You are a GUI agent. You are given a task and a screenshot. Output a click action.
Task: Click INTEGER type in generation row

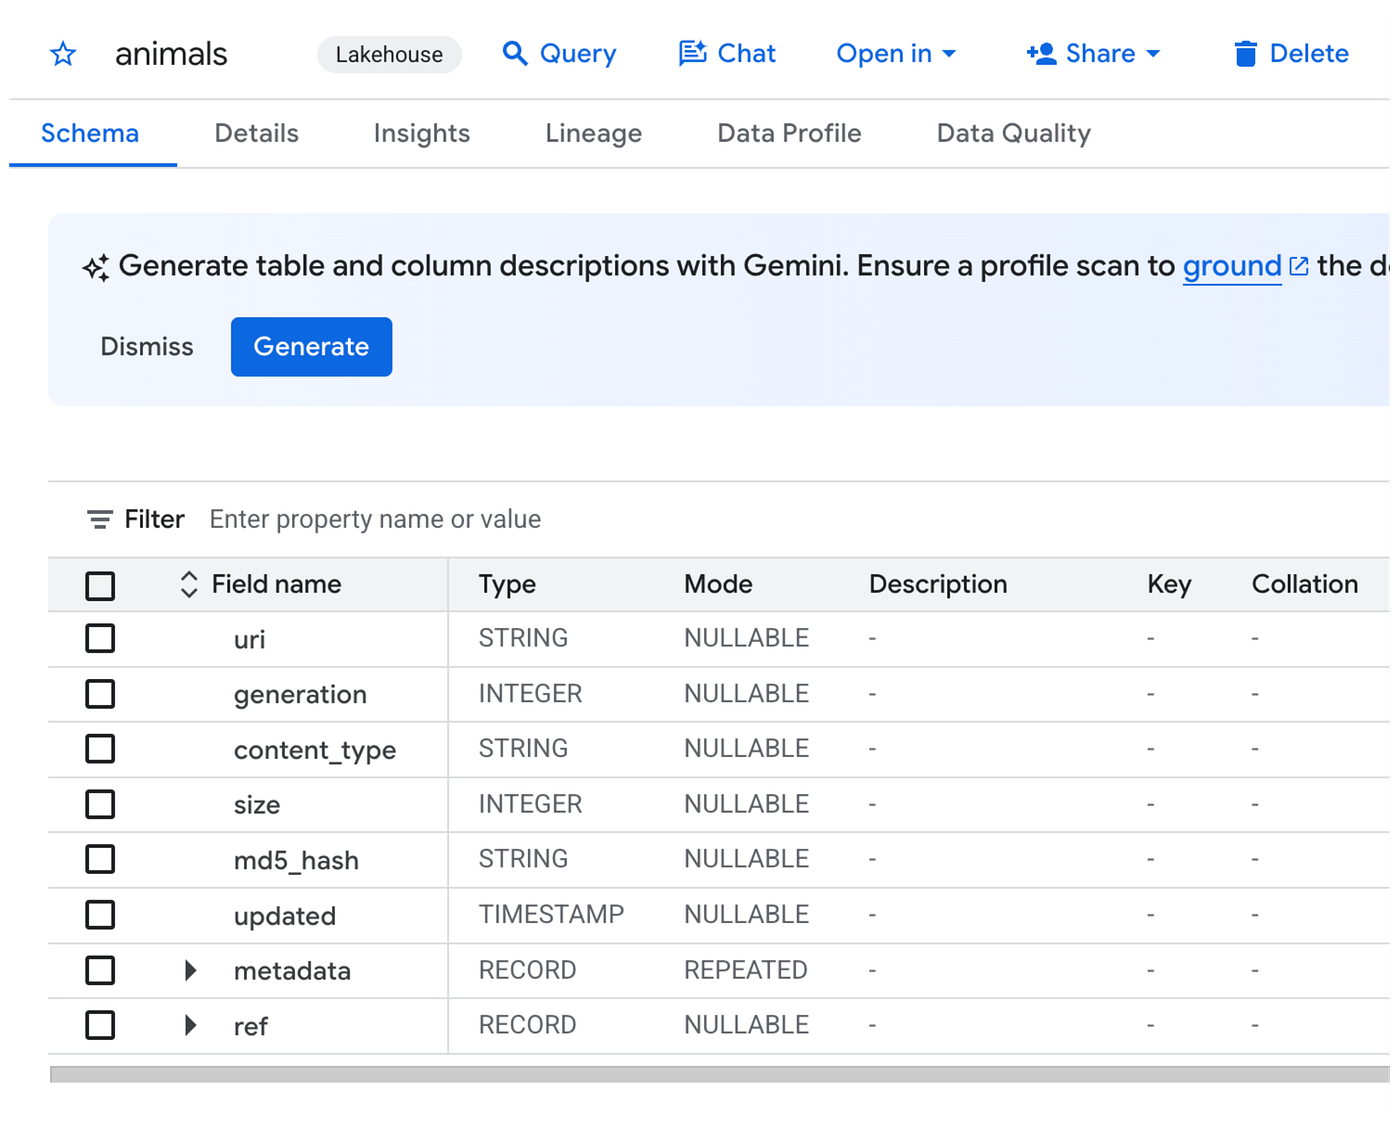tap(530, 694)
